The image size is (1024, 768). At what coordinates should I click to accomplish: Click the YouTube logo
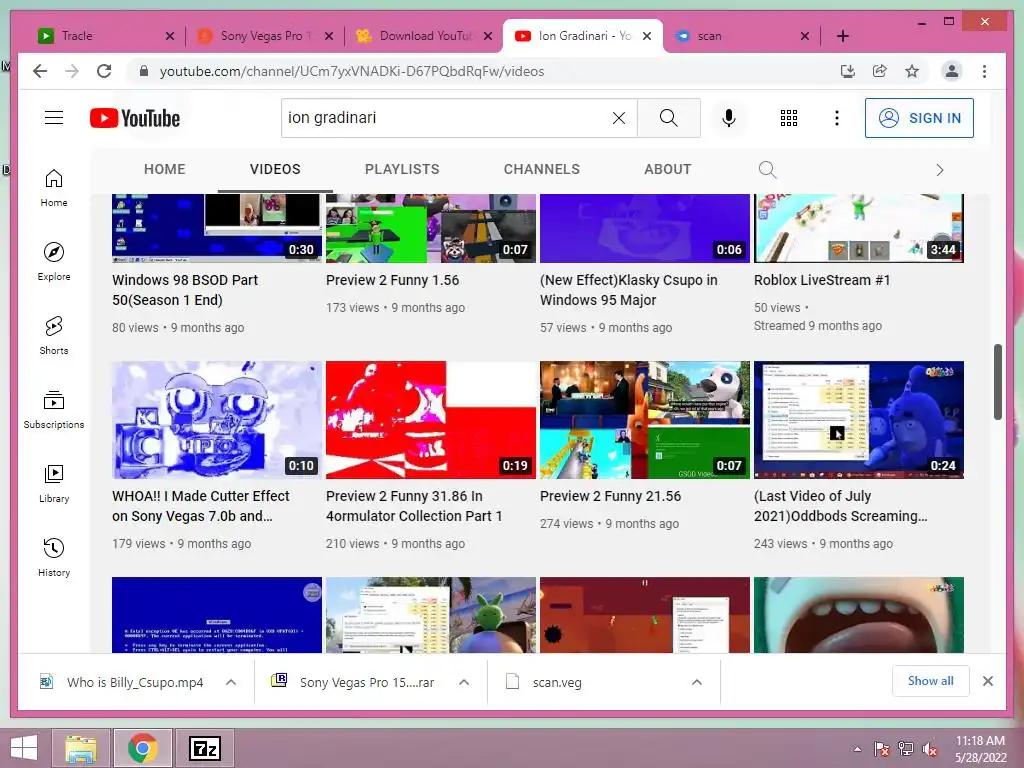pos(135,118)
